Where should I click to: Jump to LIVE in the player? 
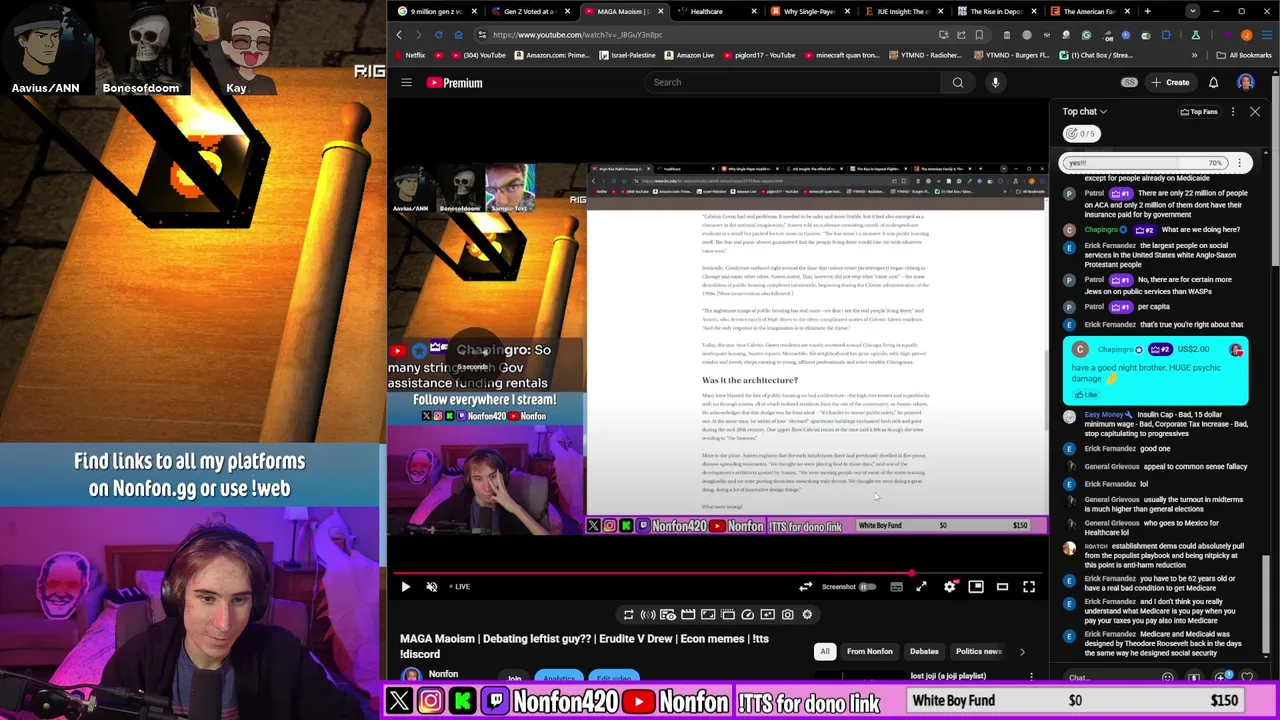coord(459,587)
